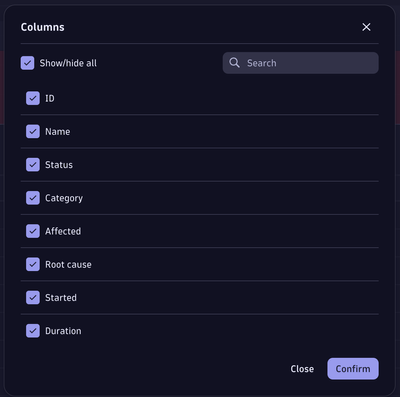400x397 pixels.
Task: Uncheck the Name column checkbox
Action: click(33, 131)
